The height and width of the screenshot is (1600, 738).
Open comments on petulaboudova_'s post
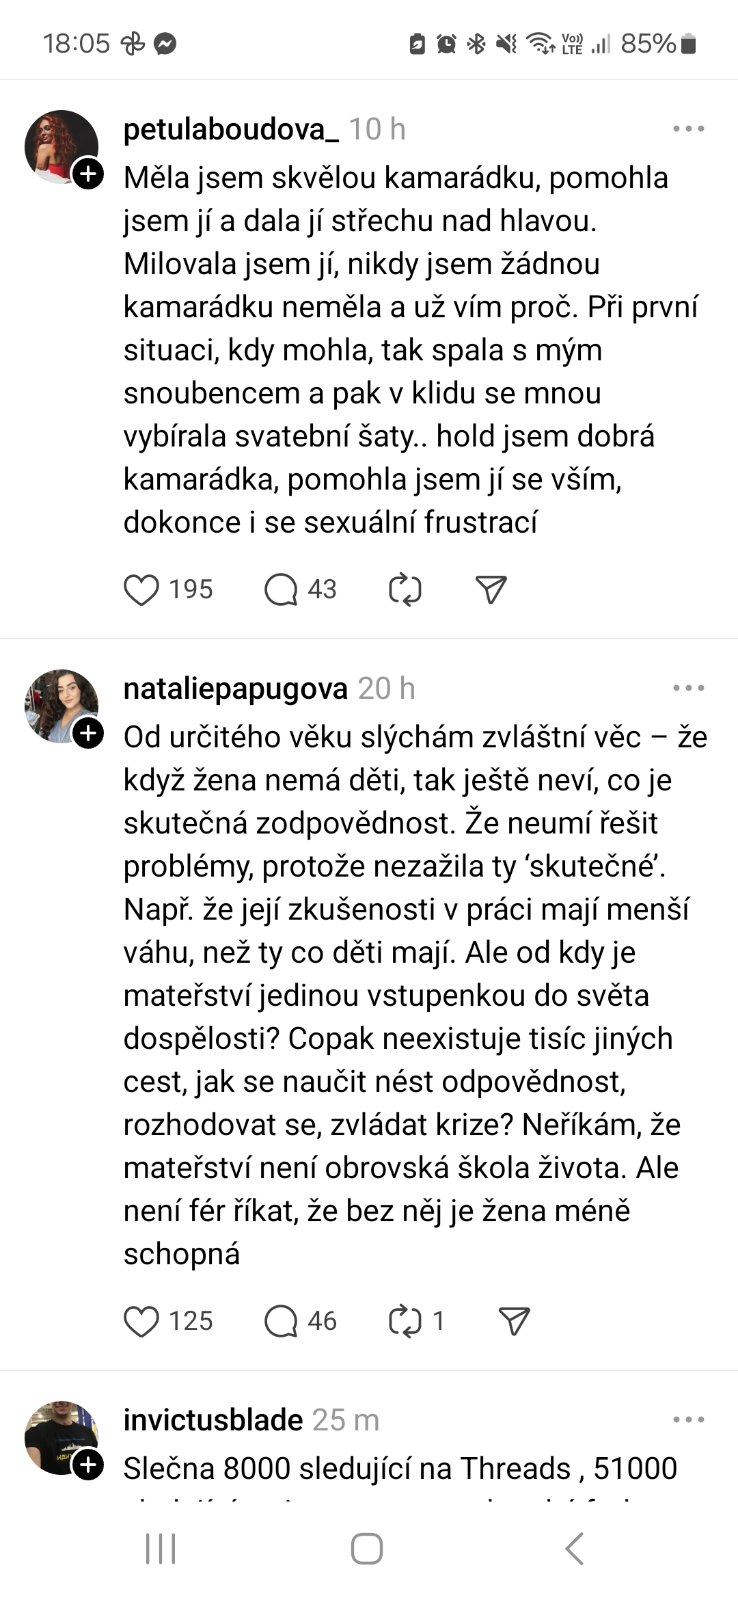[281, 590]
